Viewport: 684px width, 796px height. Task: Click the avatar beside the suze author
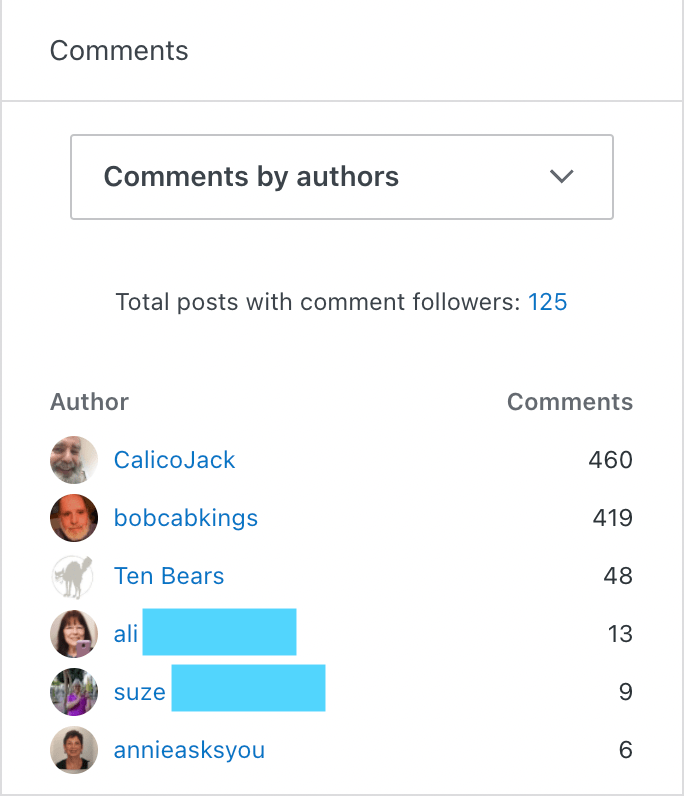(x=74, y=692)
